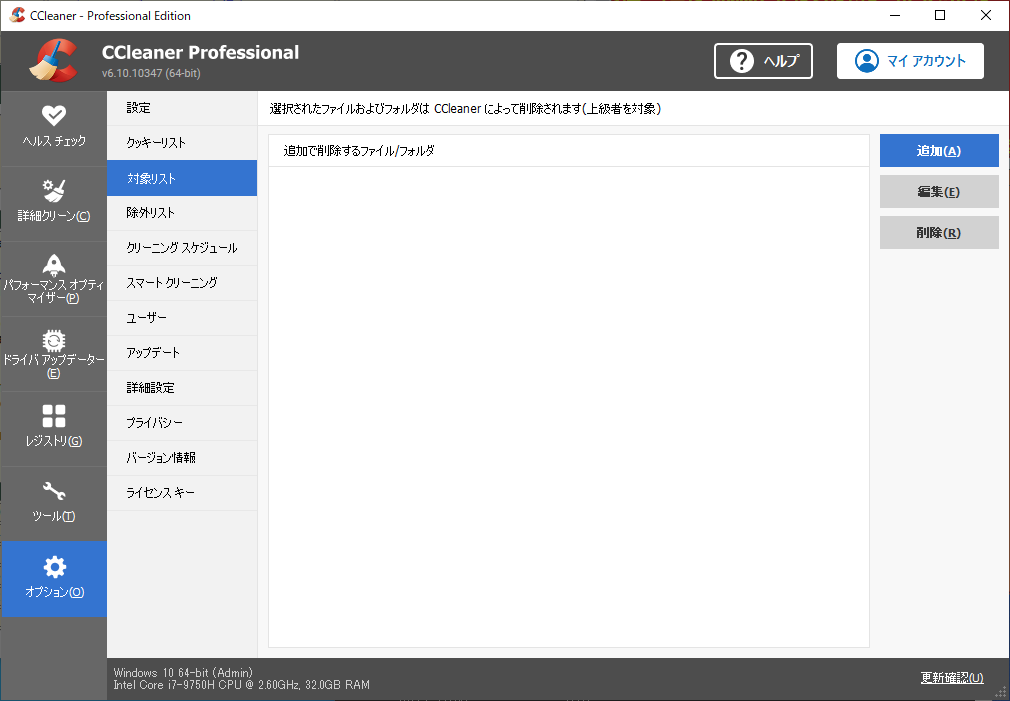Viewport: 1010px width, 701px height.
Task: Click Windows 10 64-bit (Admin) status text
Action: 183,673
